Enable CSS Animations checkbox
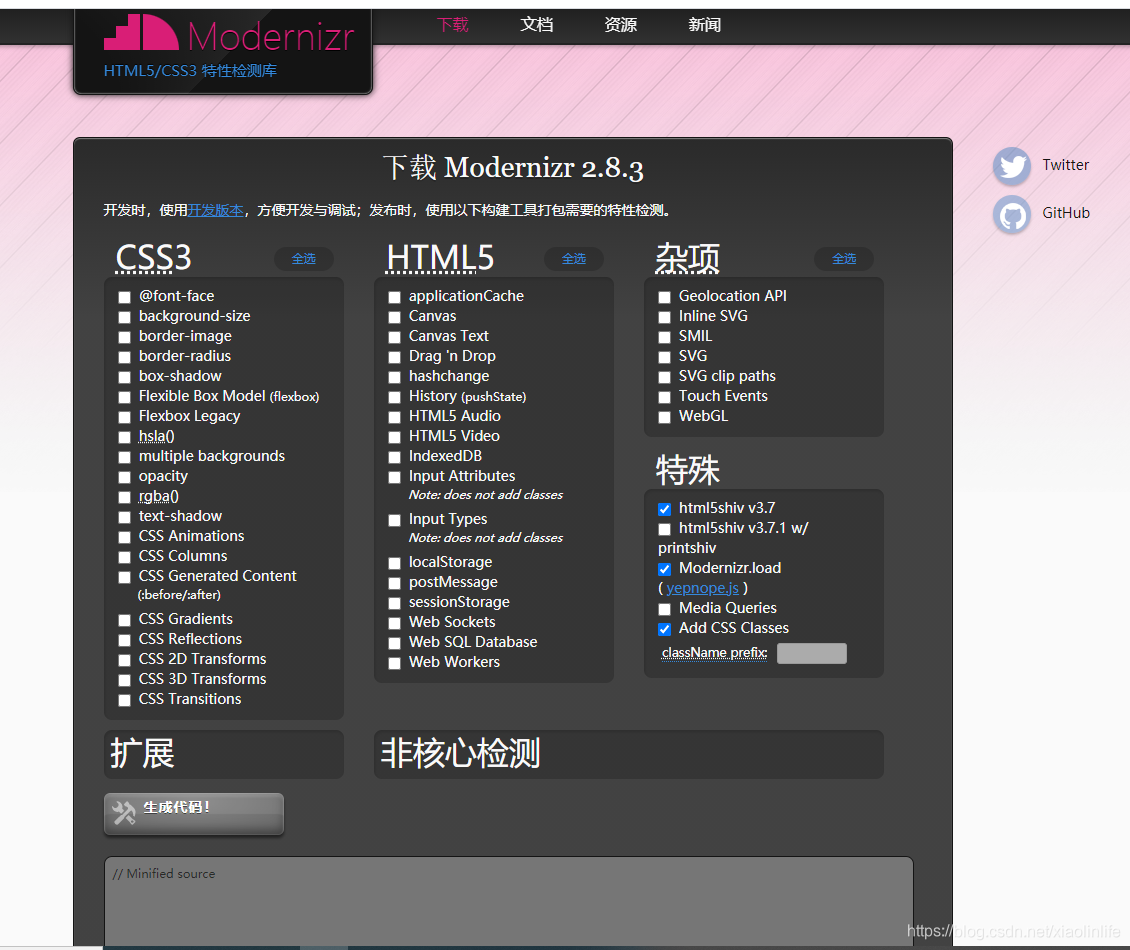 tap(125, 537)
